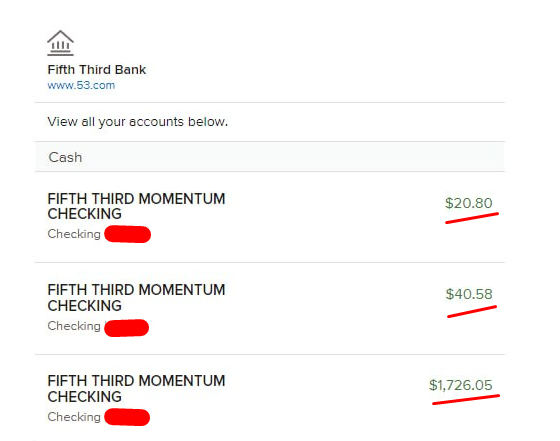The height and width of the screenshot is (441, 560).
Task: Click the Checking label under second account
Action: (x=74, y=326)
